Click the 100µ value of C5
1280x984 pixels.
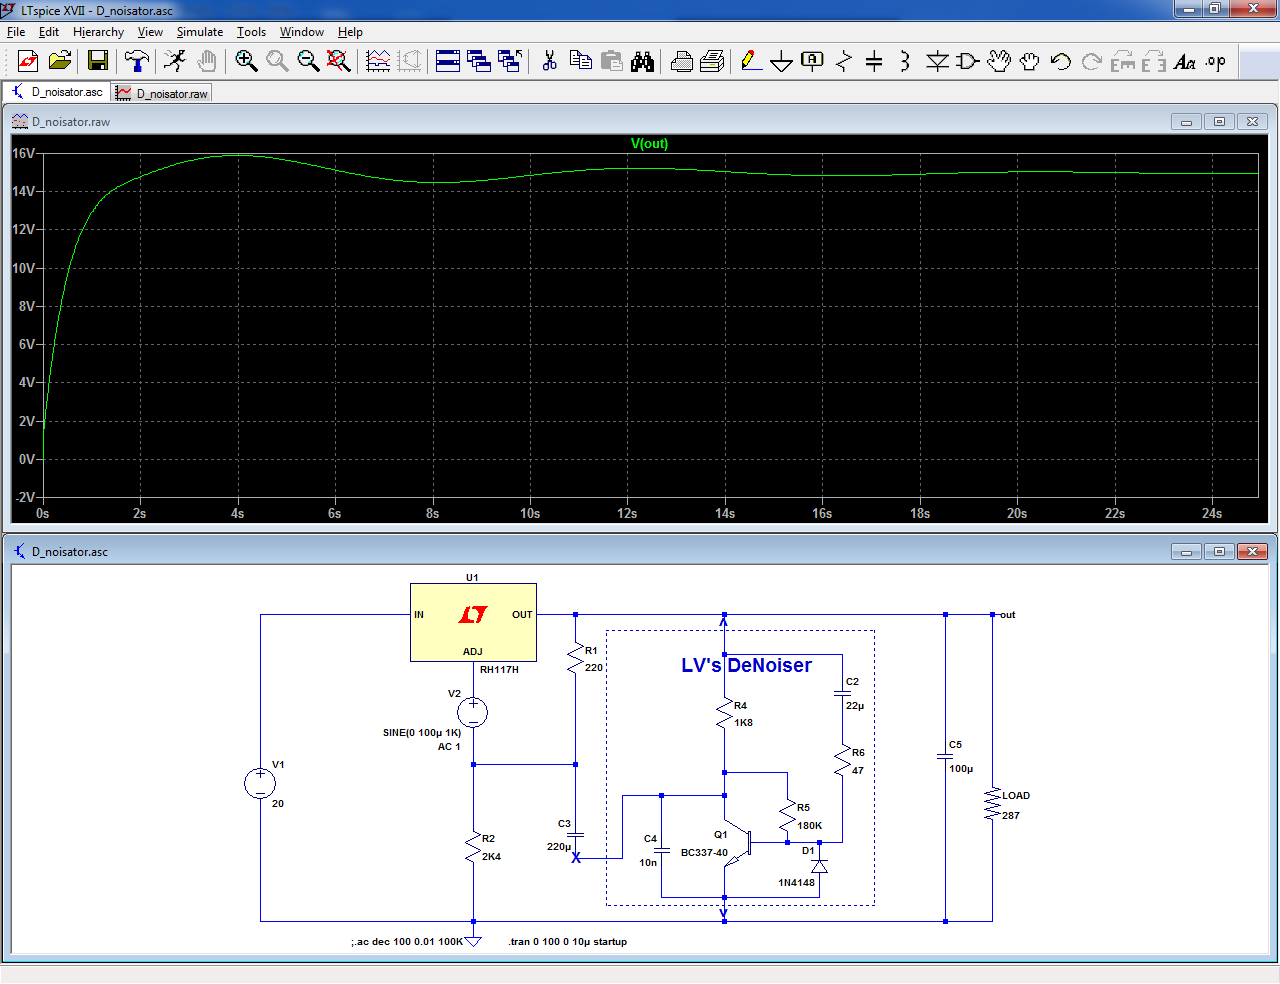click(x=961, y=769)
